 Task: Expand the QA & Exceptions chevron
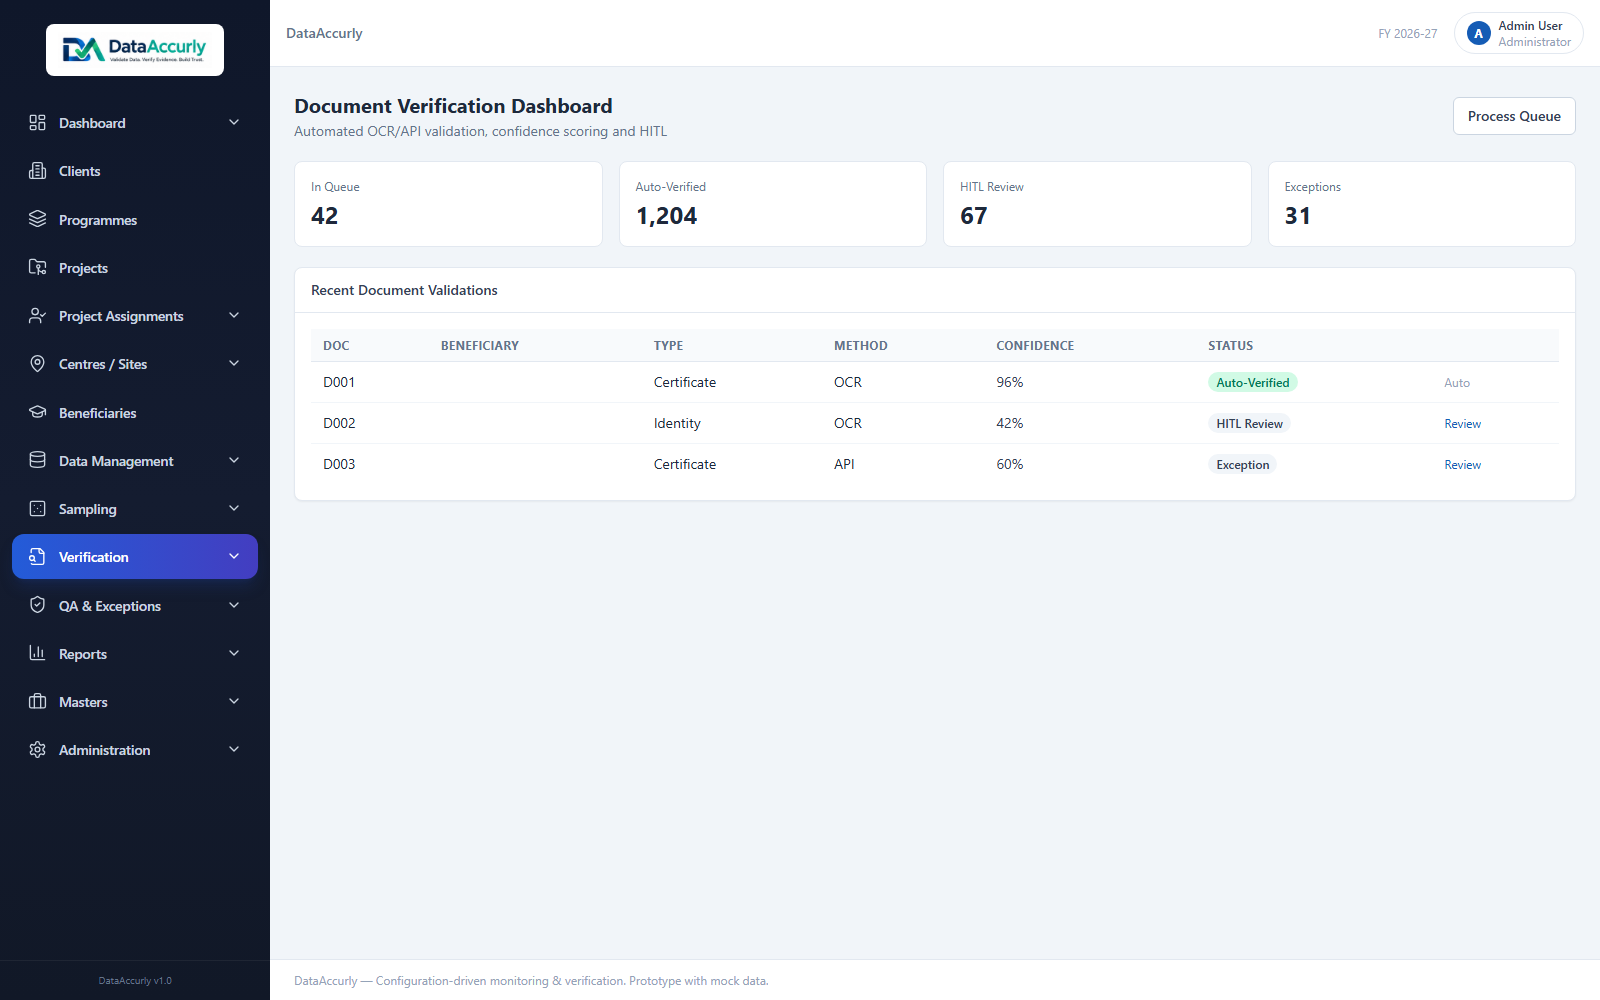point(234,605)
